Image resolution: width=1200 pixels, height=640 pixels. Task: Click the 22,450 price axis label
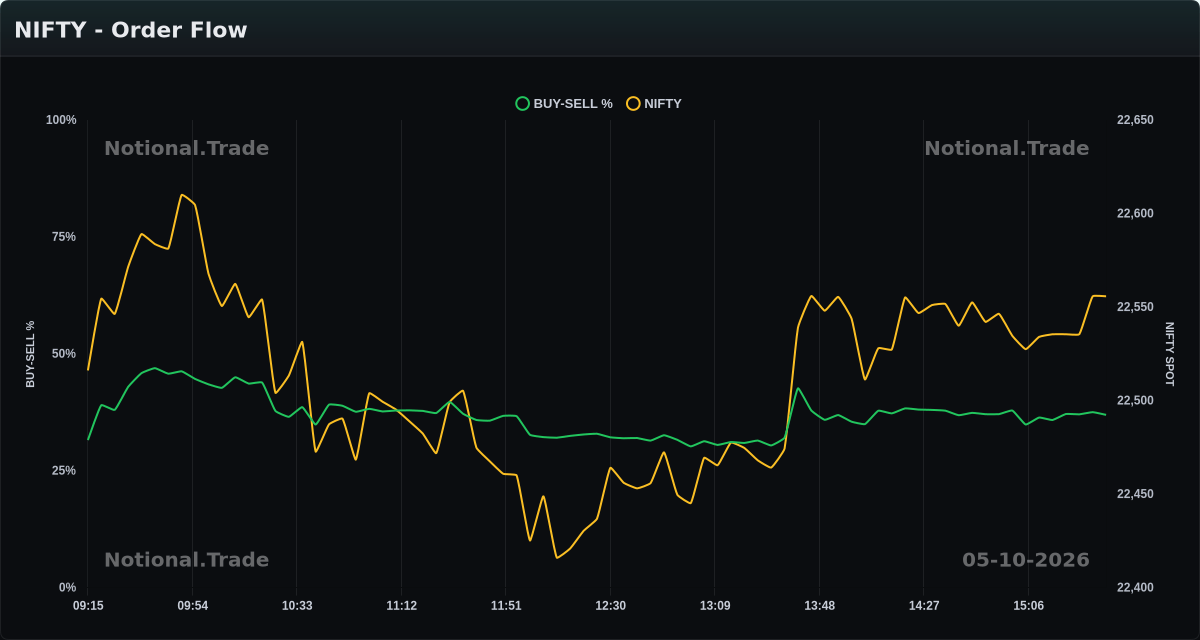click(1135, 494)
